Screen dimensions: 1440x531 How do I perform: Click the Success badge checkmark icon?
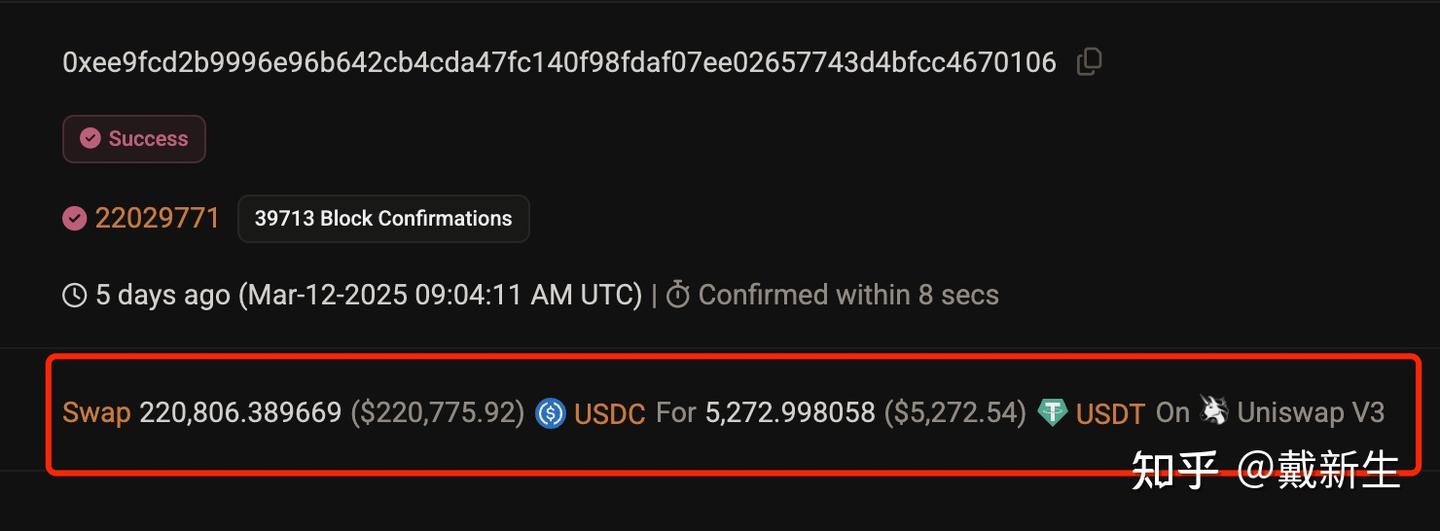coord(90,138)
